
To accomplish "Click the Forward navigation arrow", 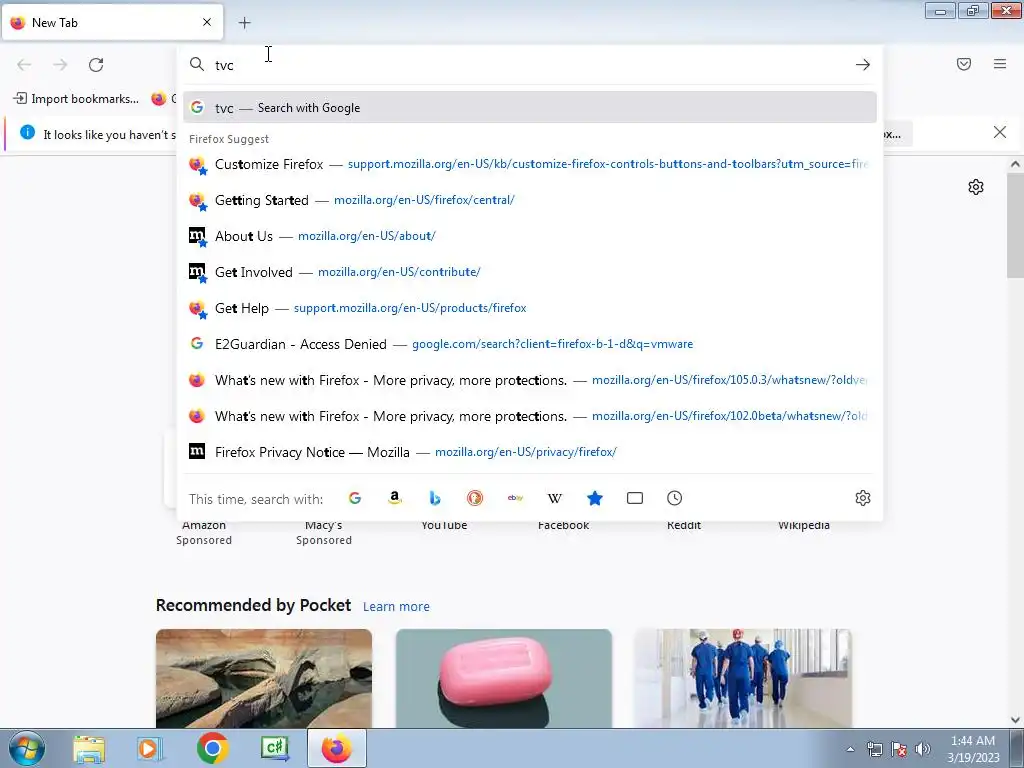I will [x=60, y=65].
